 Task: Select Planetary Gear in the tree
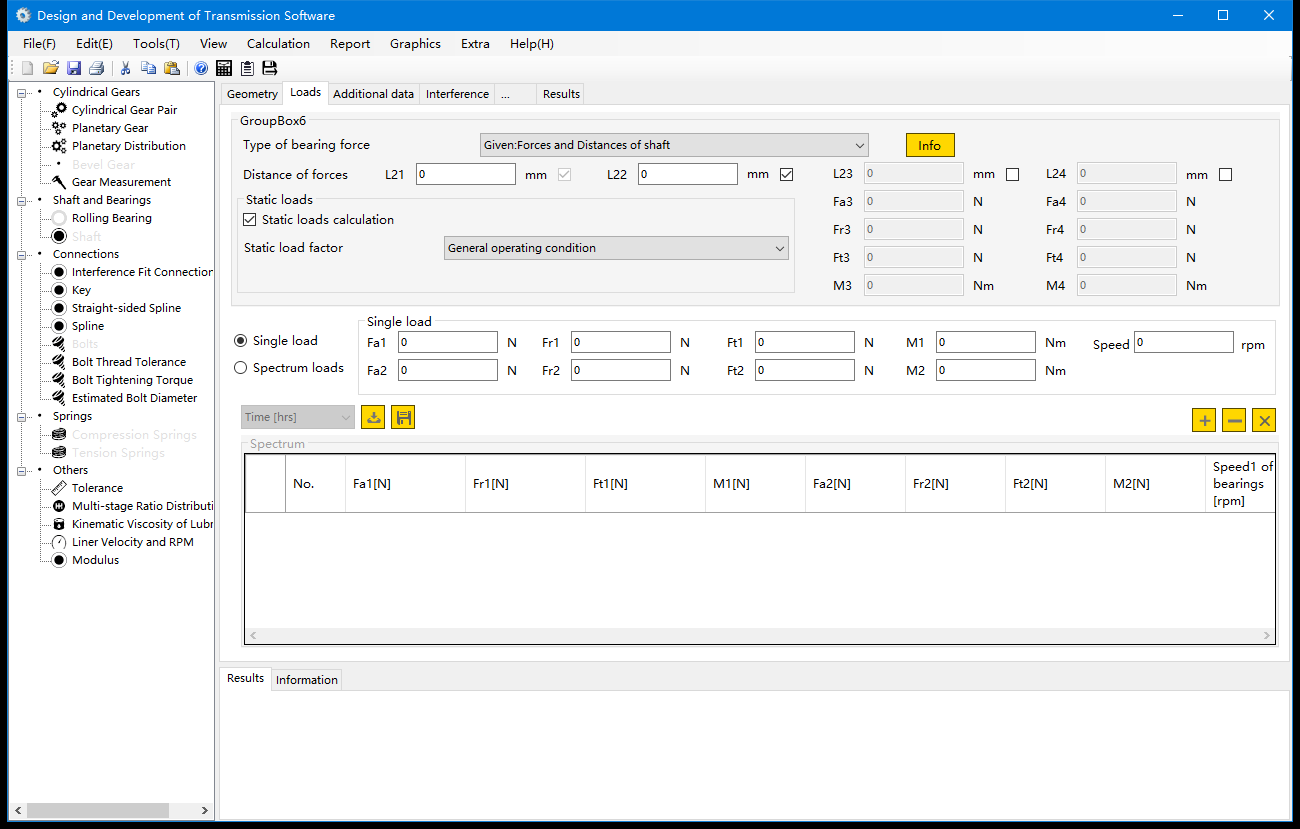pyautogui.click(x=110, y=128)
